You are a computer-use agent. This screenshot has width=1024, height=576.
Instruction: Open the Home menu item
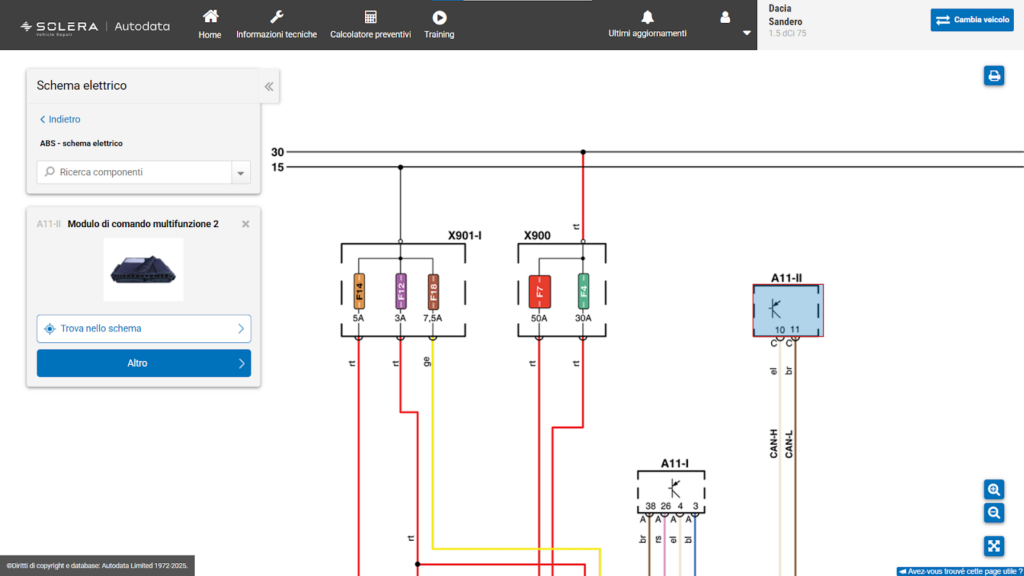pos(210,25)
